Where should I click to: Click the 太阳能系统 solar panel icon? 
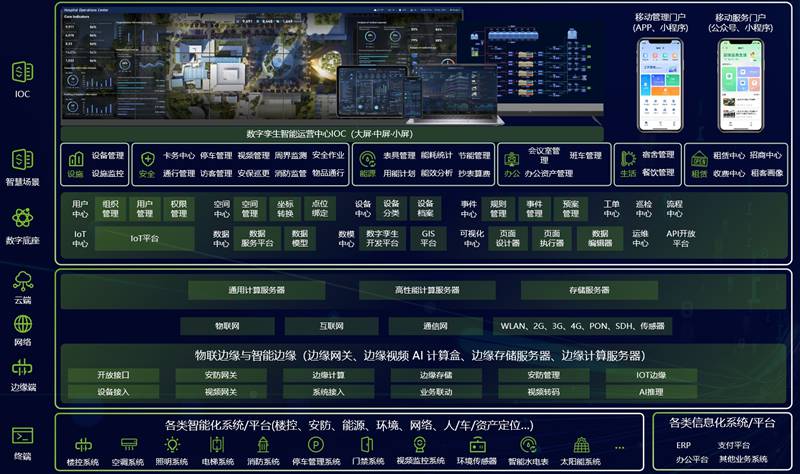(581, 445)
